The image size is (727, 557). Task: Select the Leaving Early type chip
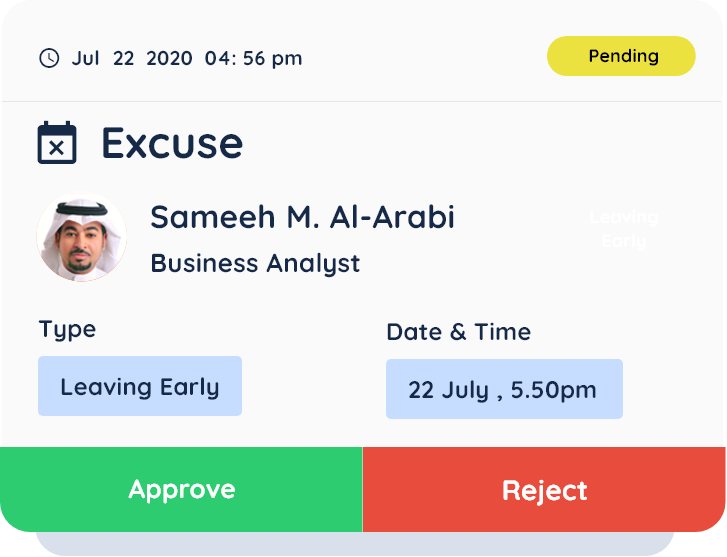[x=140, y=386]
